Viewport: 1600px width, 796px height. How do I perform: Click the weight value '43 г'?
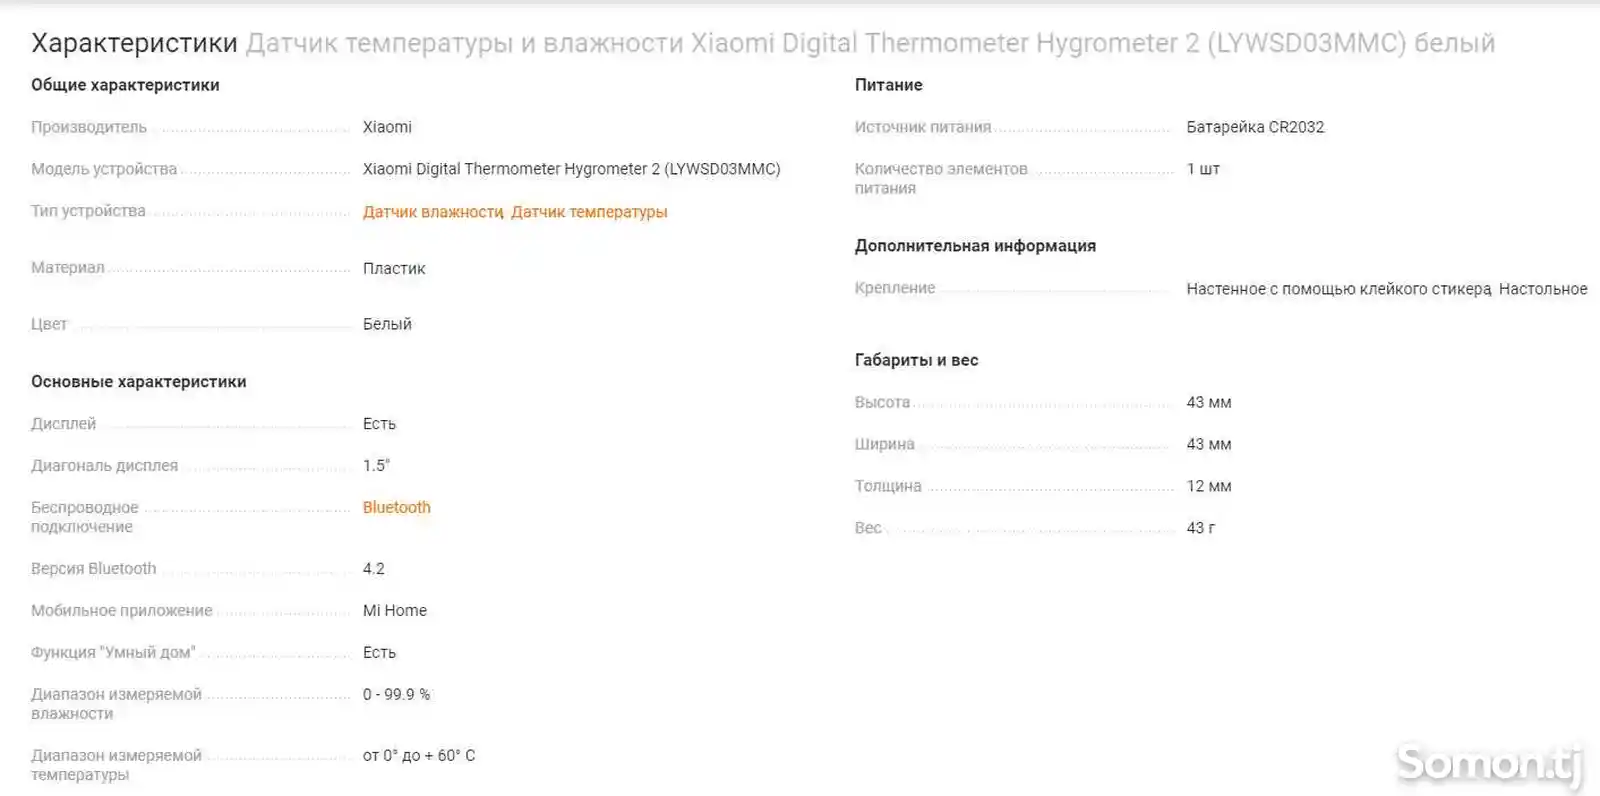pyautogui.click(x=1201, y=528)
